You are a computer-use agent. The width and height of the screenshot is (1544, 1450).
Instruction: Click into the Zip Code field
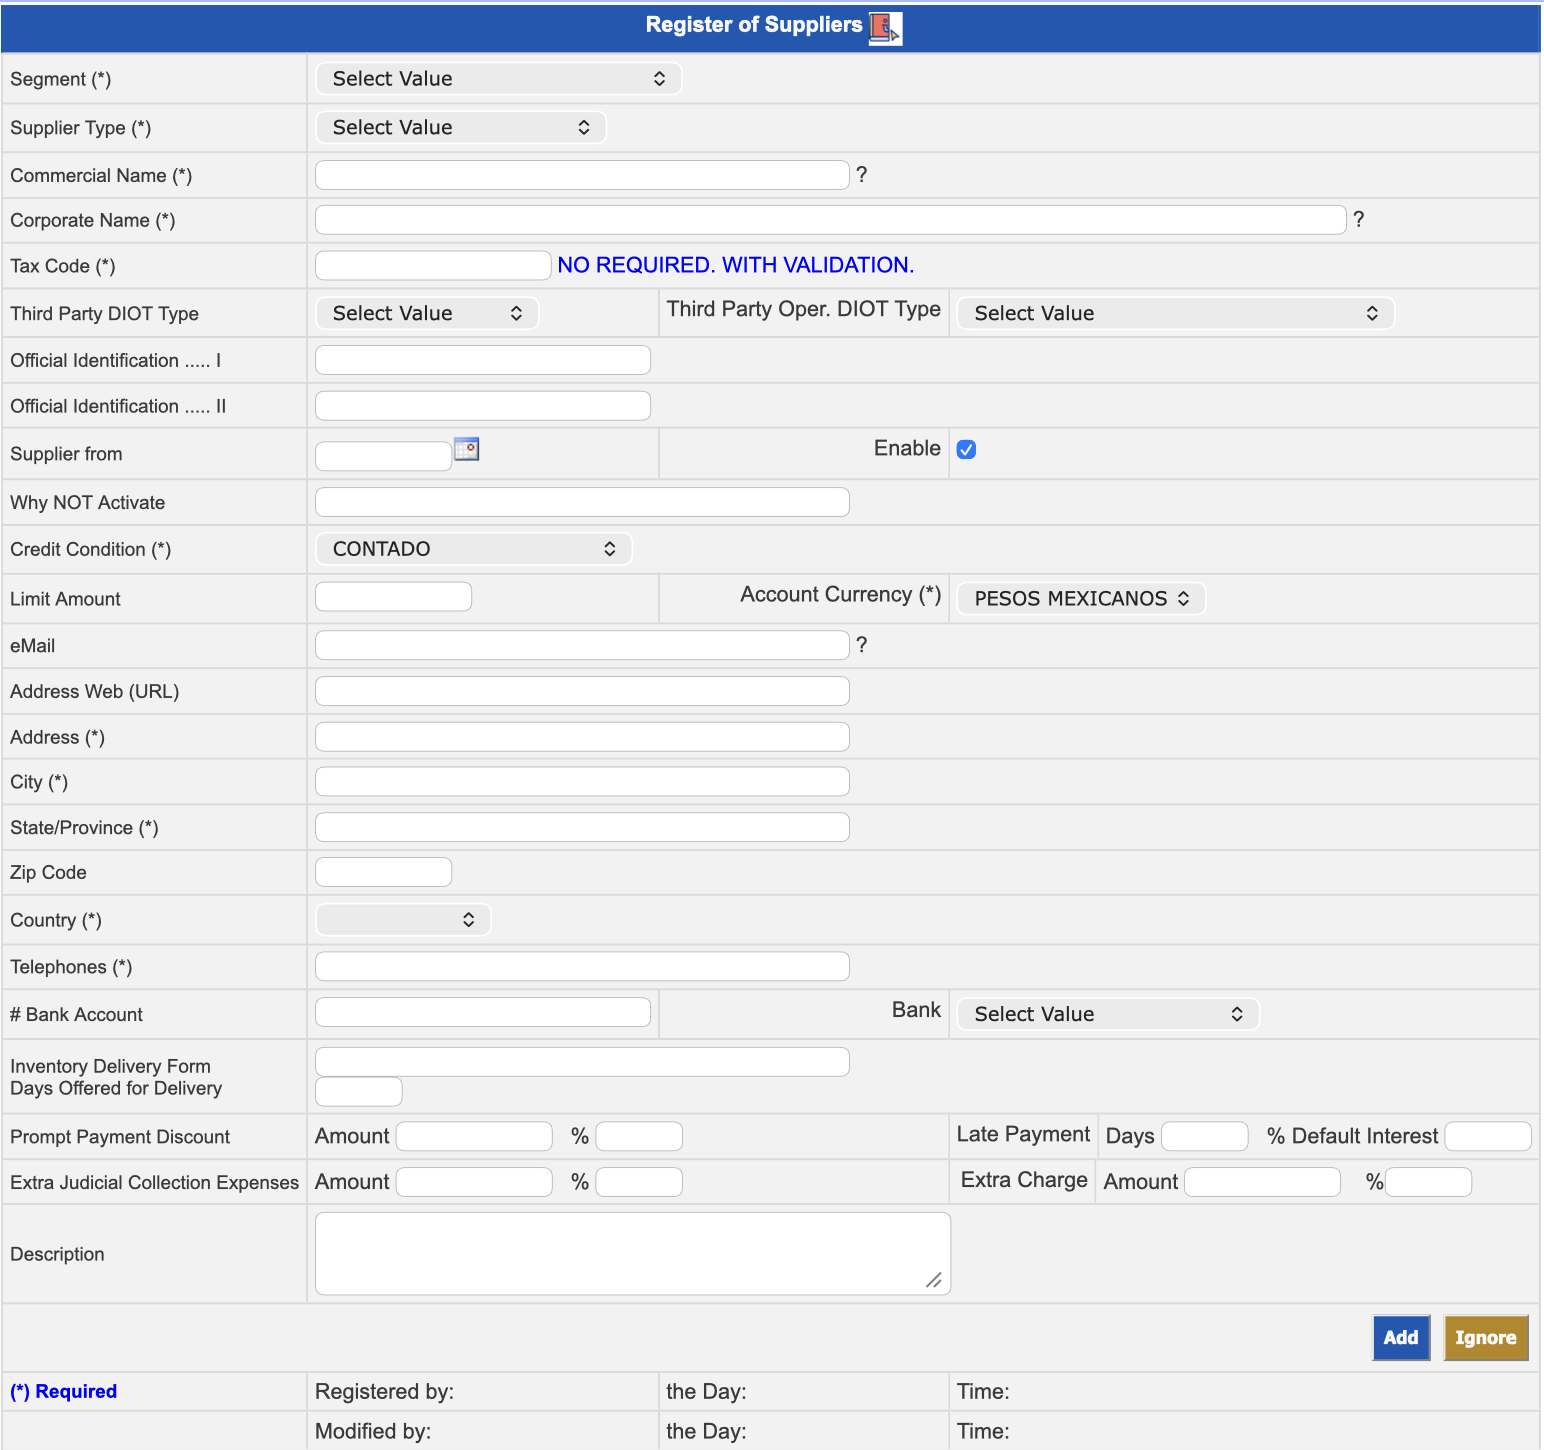tap(383, 872)
